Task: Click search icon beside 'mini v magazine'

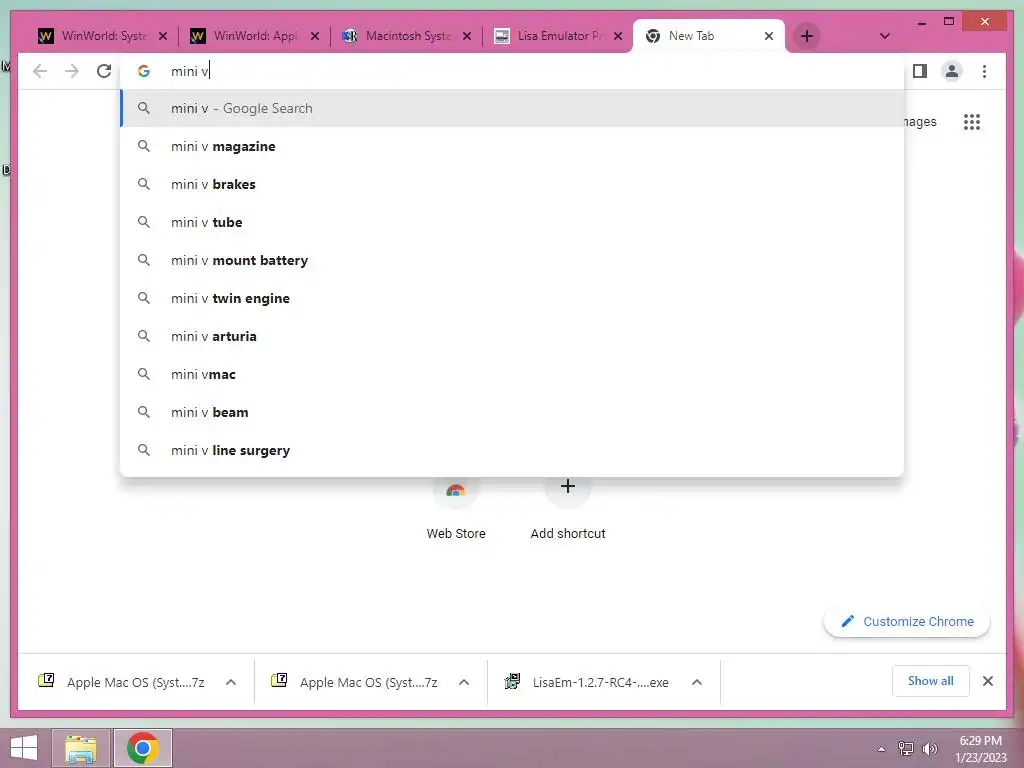Action: coord(144,146)
